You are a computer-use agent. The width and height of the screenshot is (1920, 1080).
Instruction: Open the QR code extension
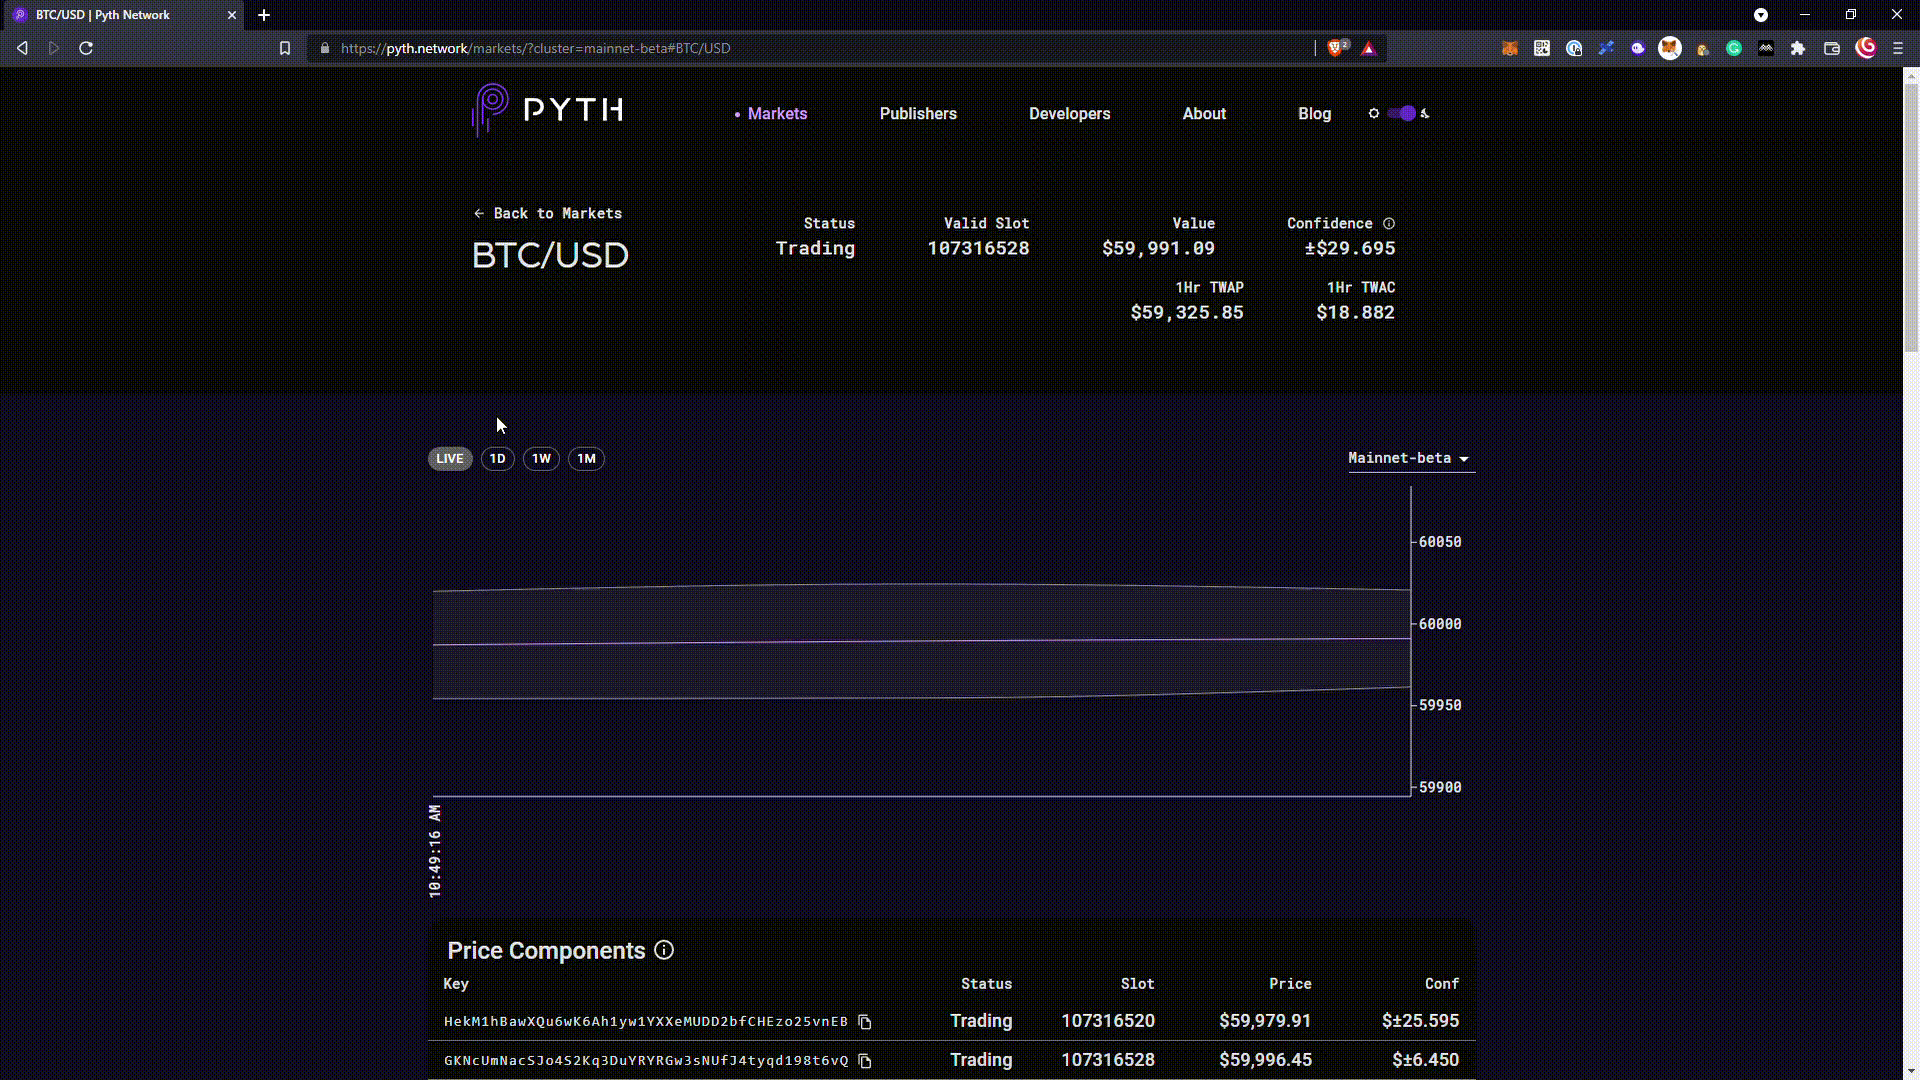(x=1542, y=48)
